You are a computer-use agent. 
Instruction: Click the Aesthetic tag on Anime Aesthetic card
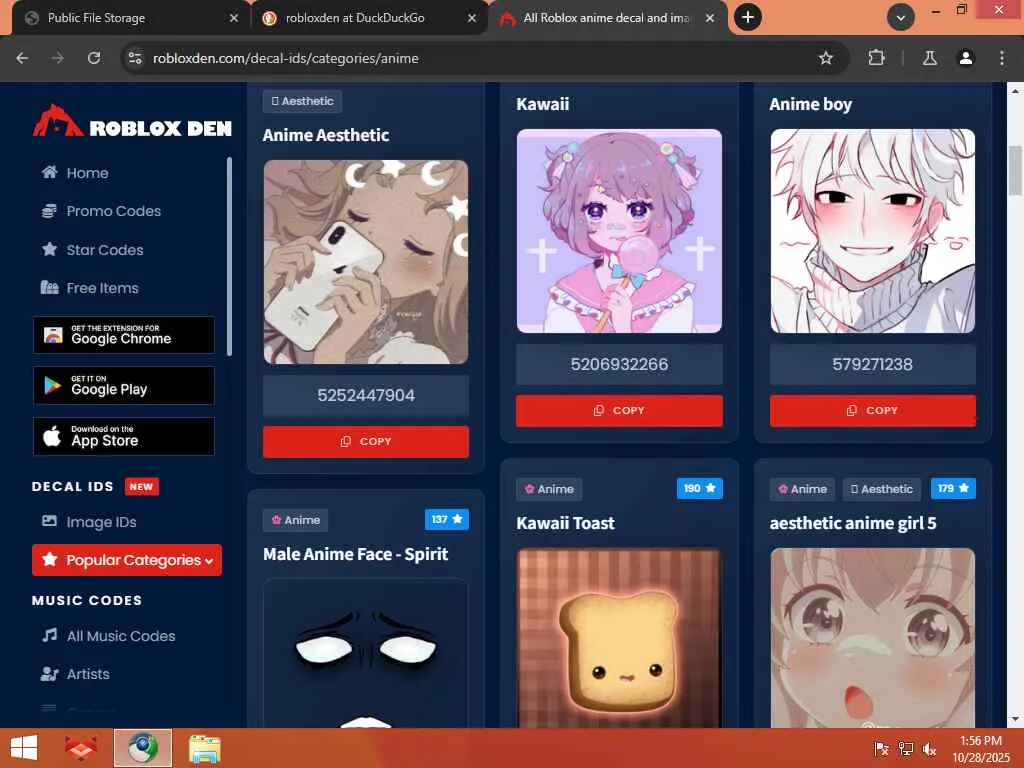pyautogui.click(x=302, y=101)
